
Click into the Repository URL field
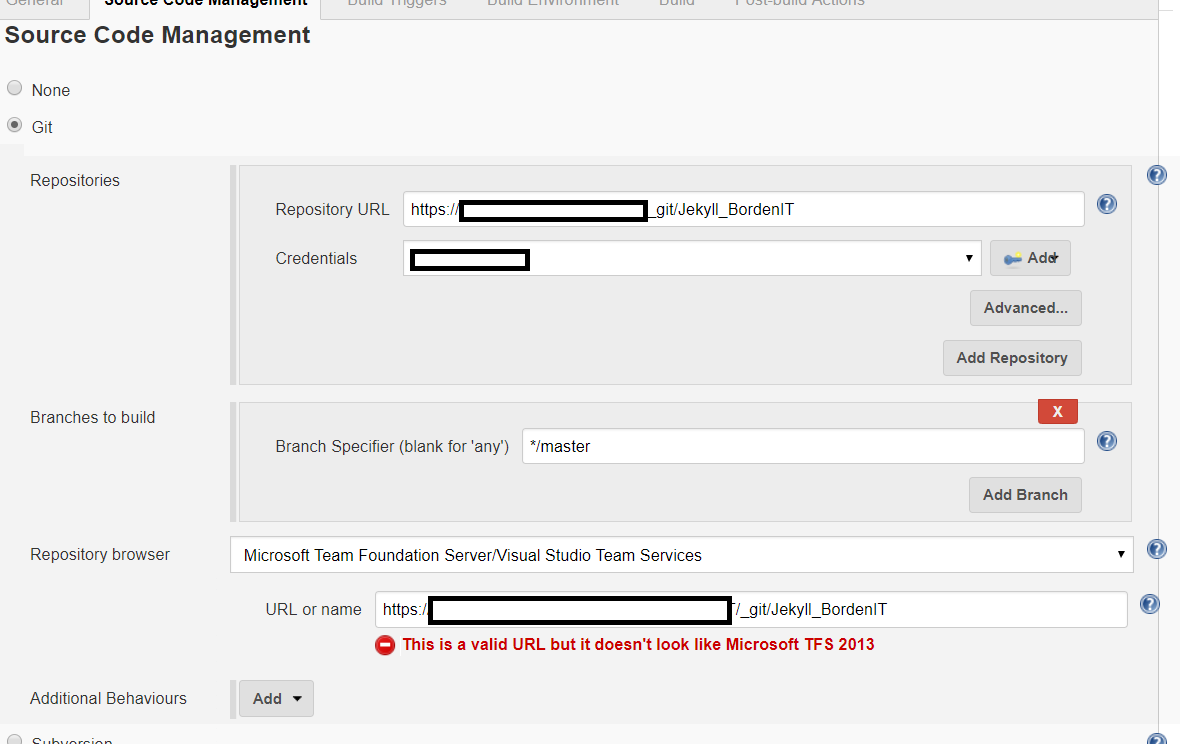(744, 209)
